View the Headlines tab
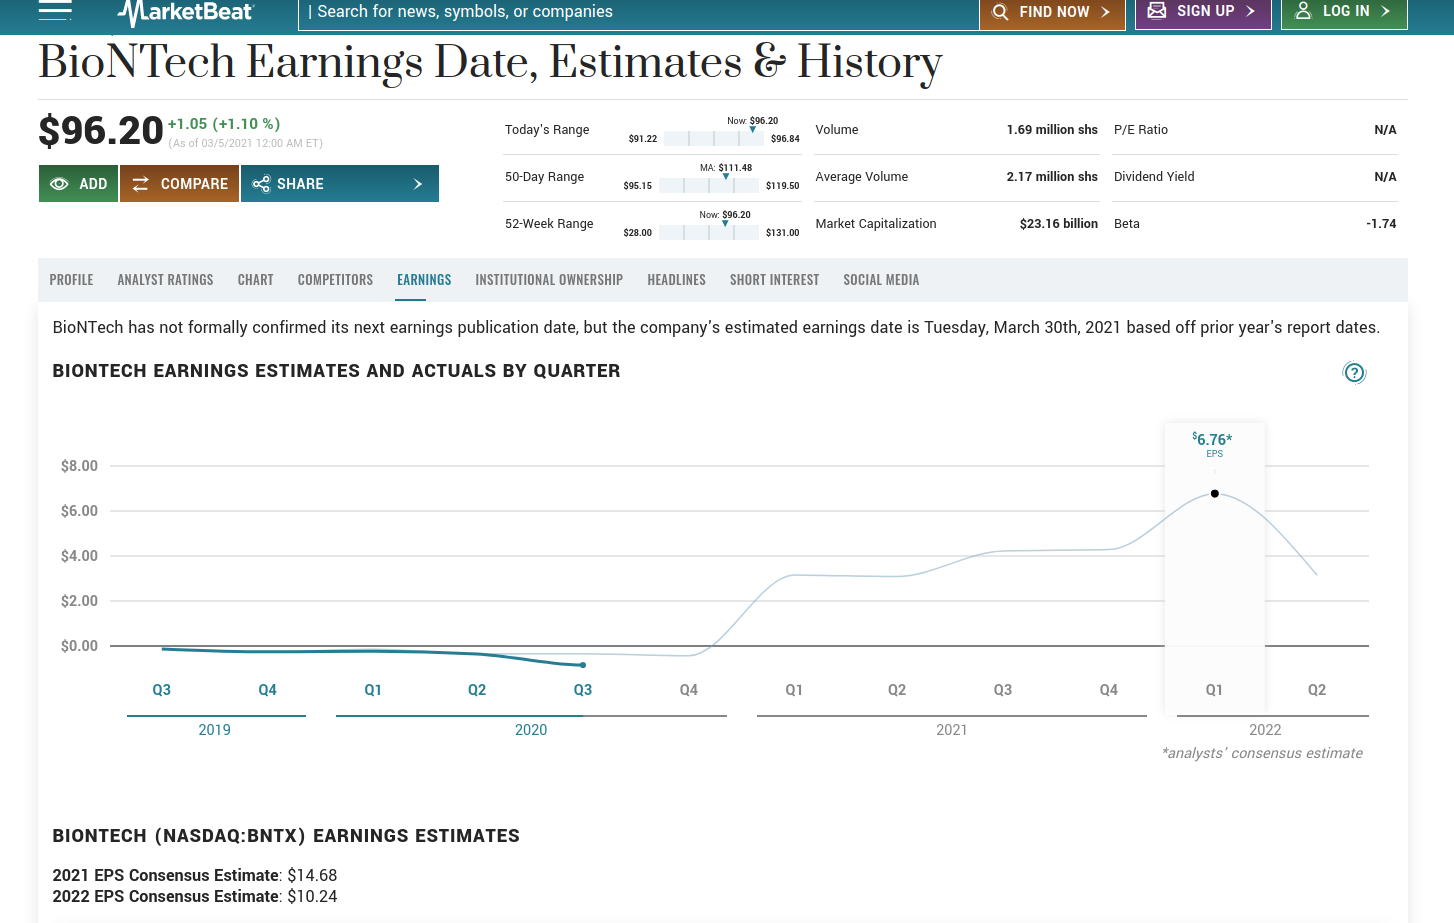1454x923 pixels. click(676, 280)
